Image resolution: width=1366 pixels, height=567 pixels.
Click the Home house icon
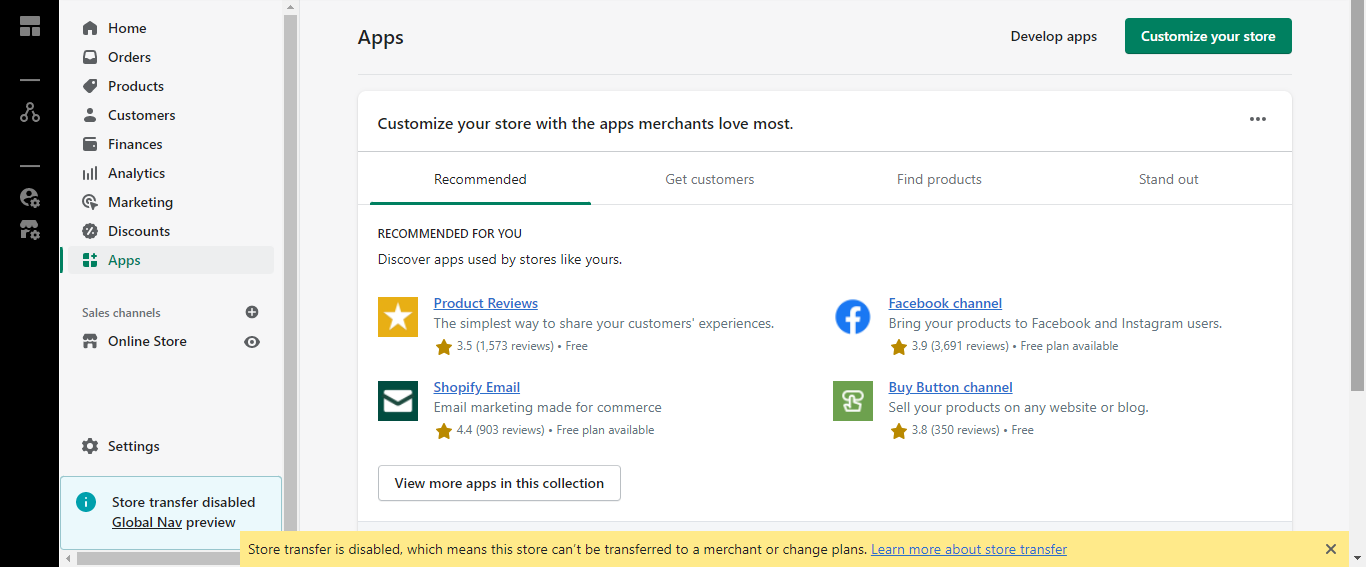click(90, 28)
